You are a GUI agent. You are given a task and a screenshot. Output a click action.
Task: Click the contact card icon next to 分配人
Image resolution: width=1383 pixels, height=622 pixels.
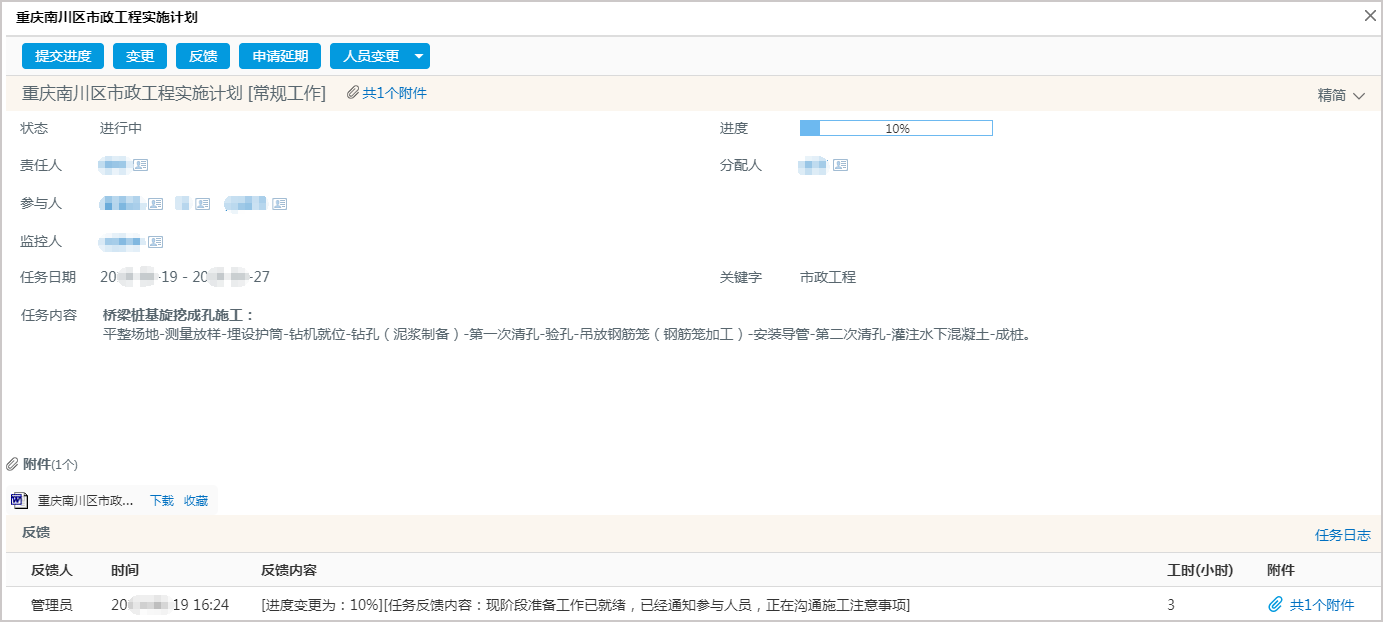tap(839, 165)
